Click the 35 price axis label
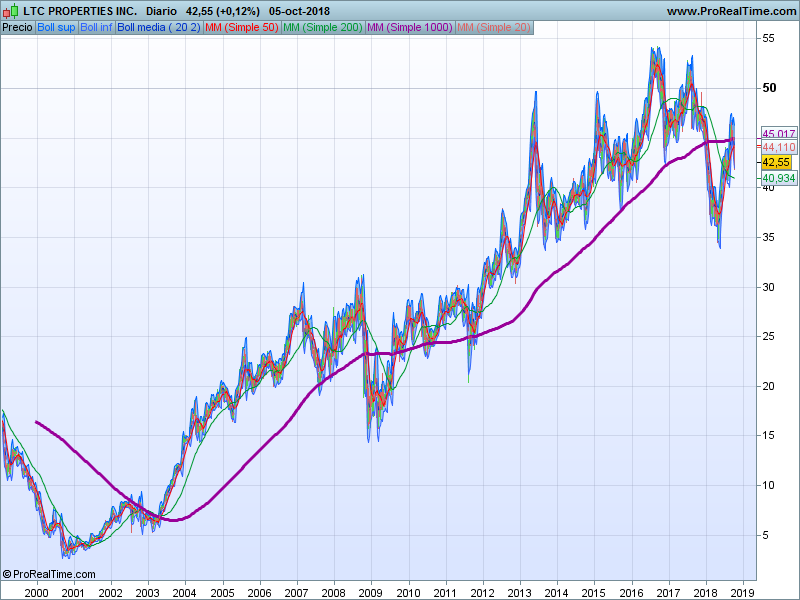This screenshot has height=600, width=800. coord(768,237)
